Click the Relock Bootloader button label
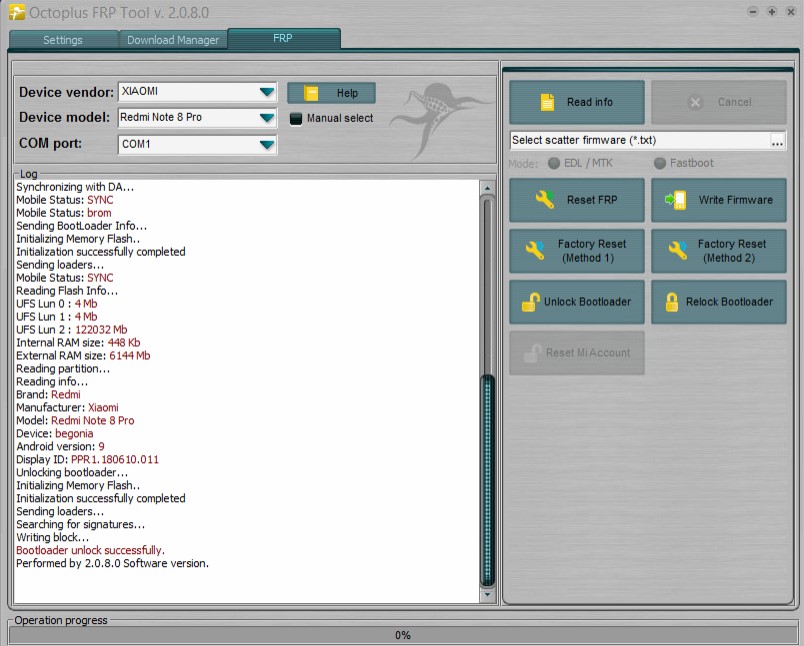The image size is (804, 646). (x=729, y=301)
